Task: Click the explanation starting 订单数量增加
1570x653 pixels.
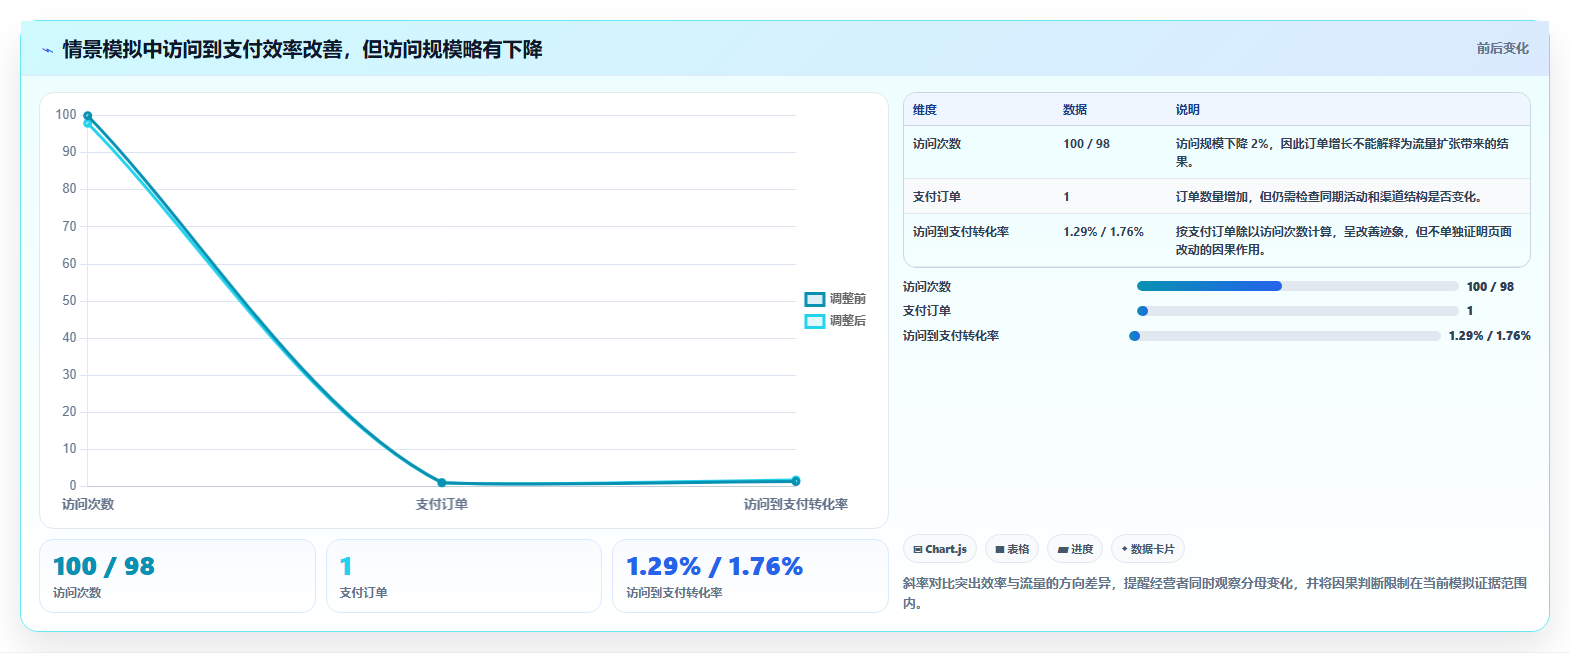Action: point(1329,197)
